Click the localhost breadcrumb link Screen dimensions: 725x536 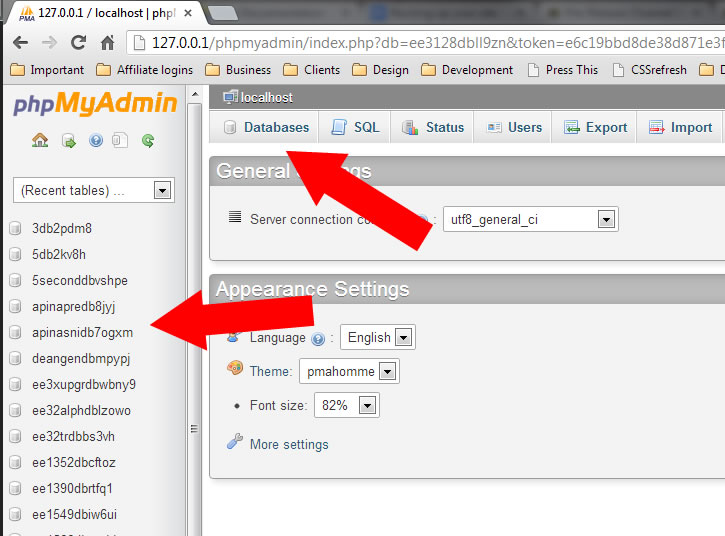click(x=267, y=98)
